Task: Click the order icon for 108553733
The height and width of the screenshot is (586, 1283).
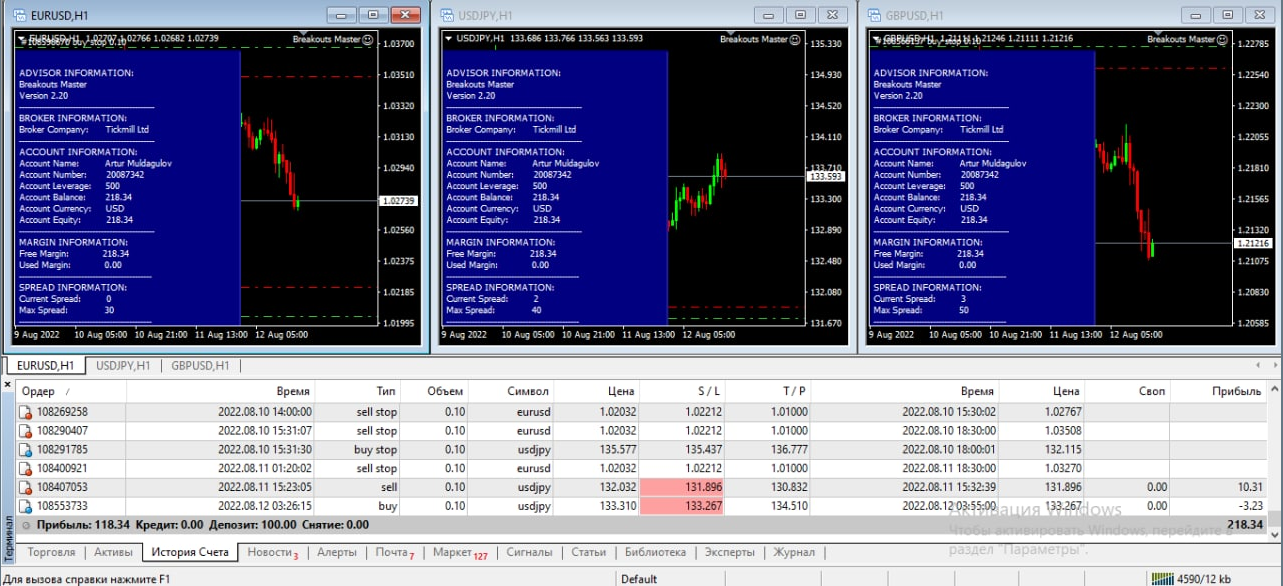Action: coord(25,505)
